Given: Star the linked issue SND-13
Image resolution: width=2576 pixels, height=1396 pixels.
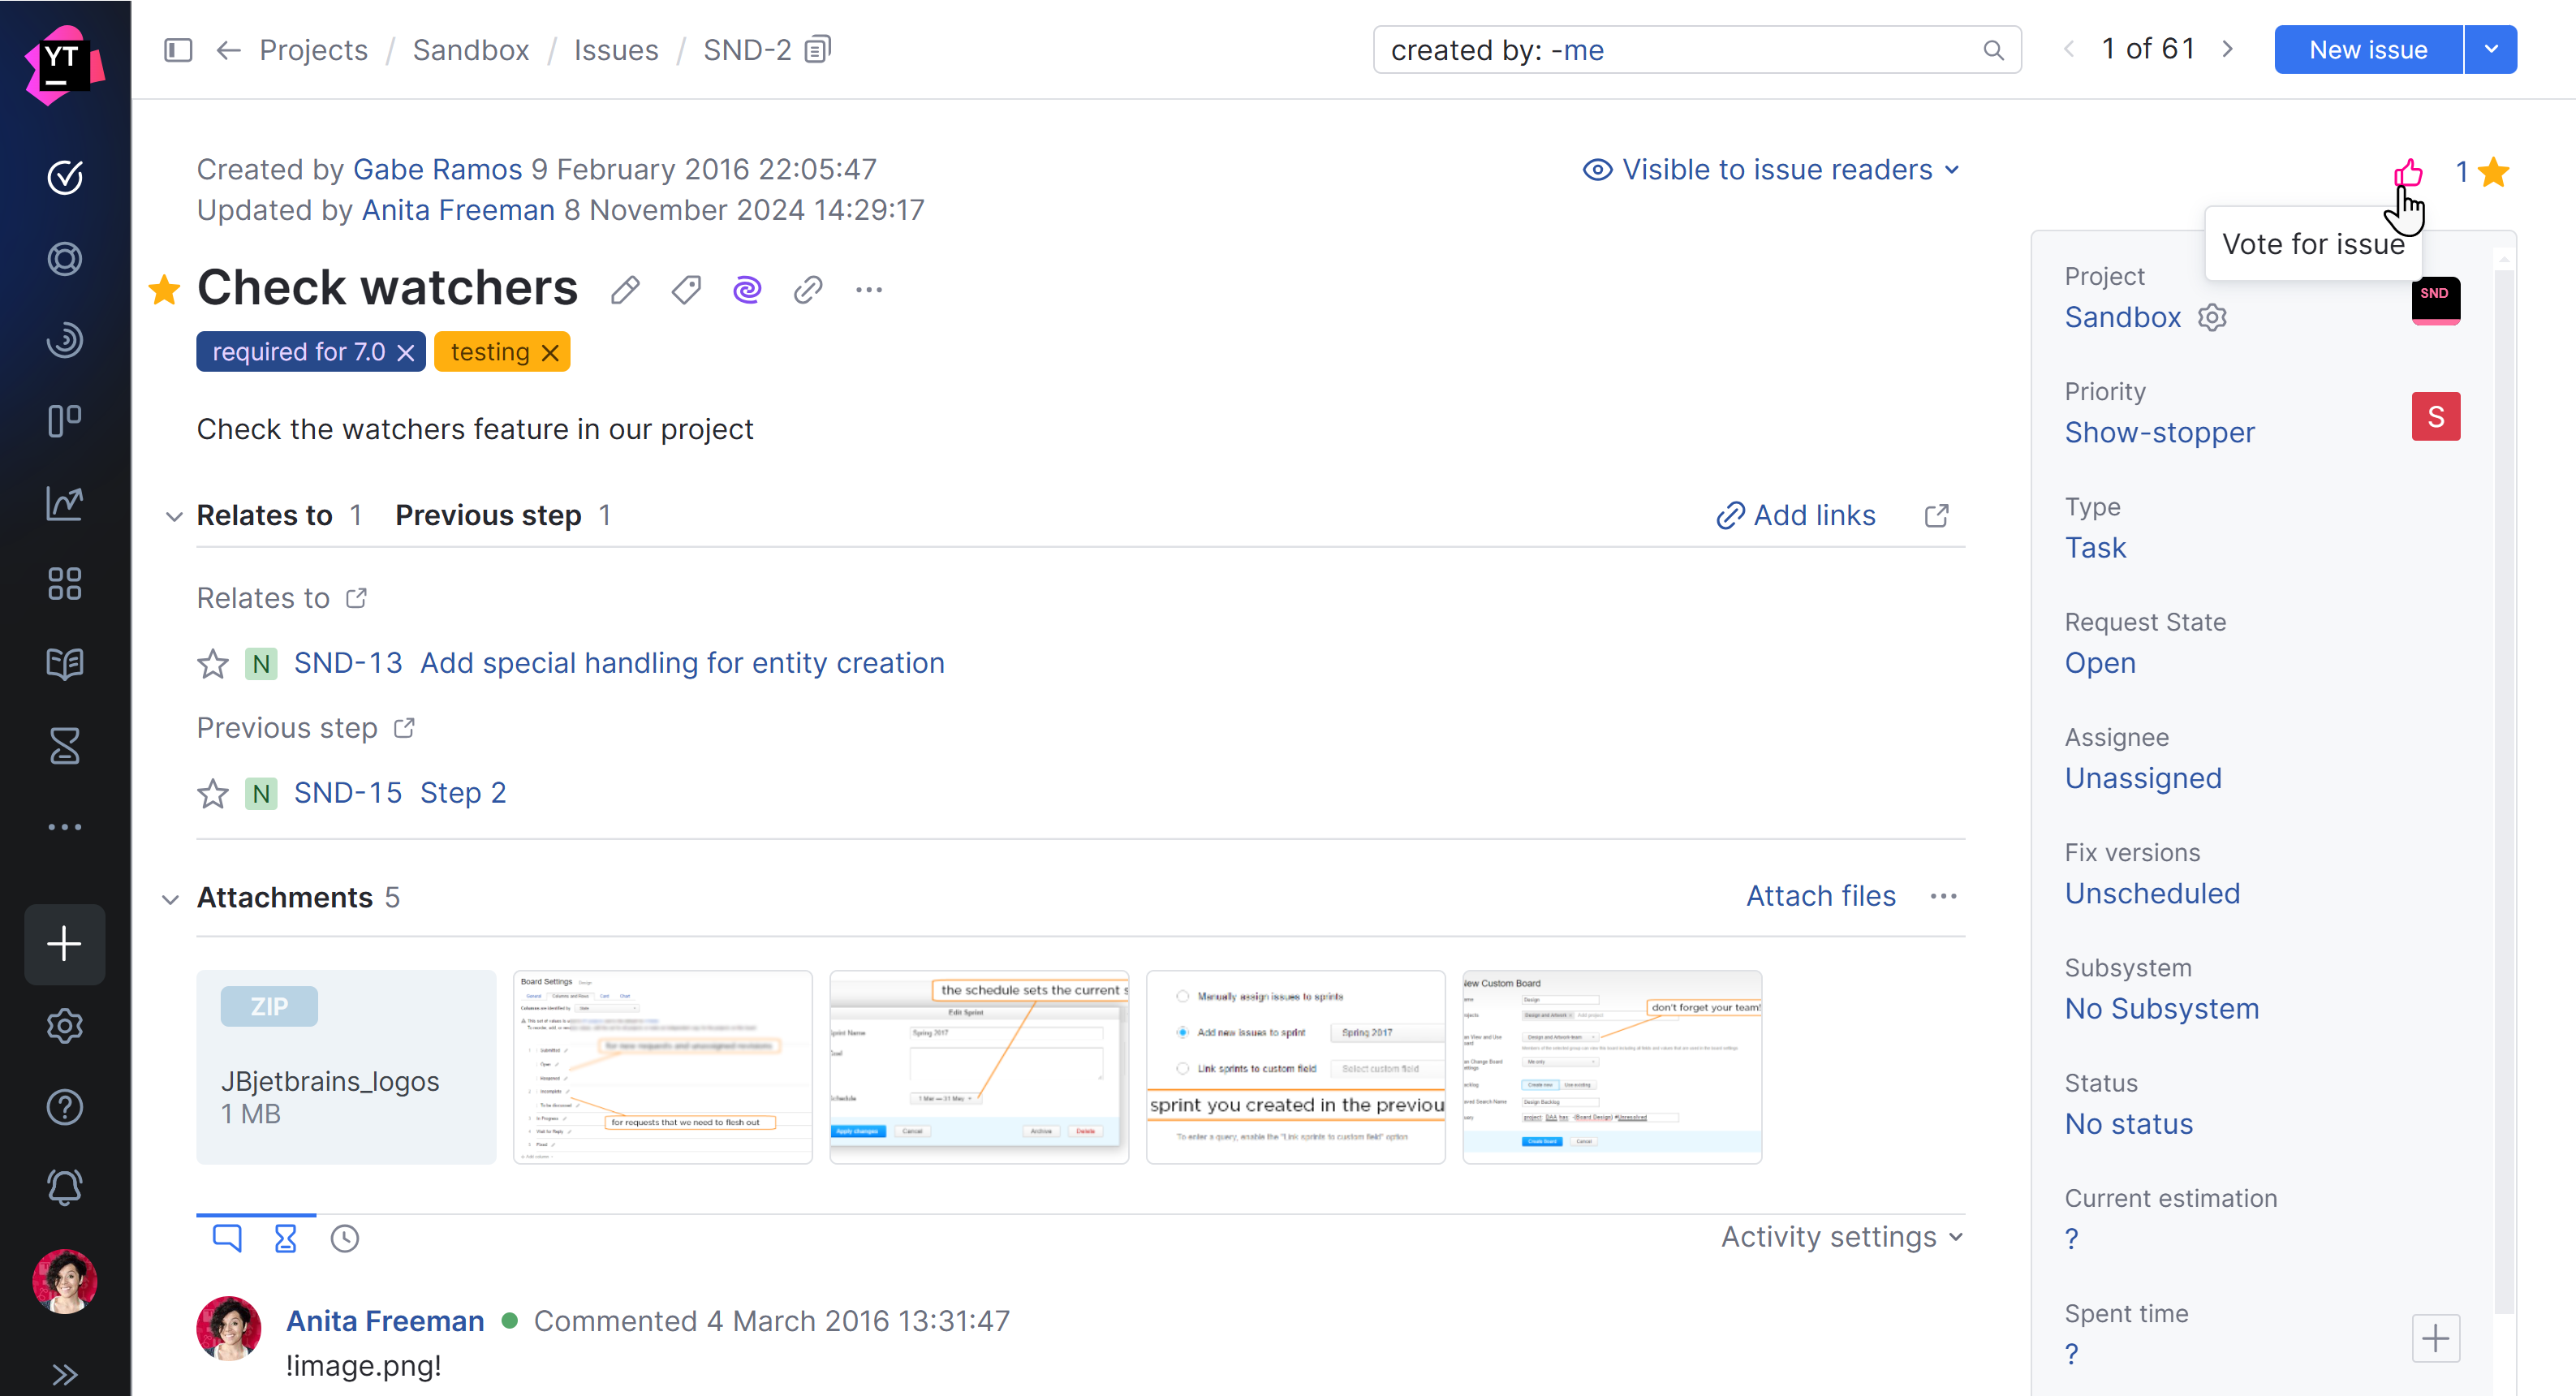Looking at the screenshot, I should [213, 664].
